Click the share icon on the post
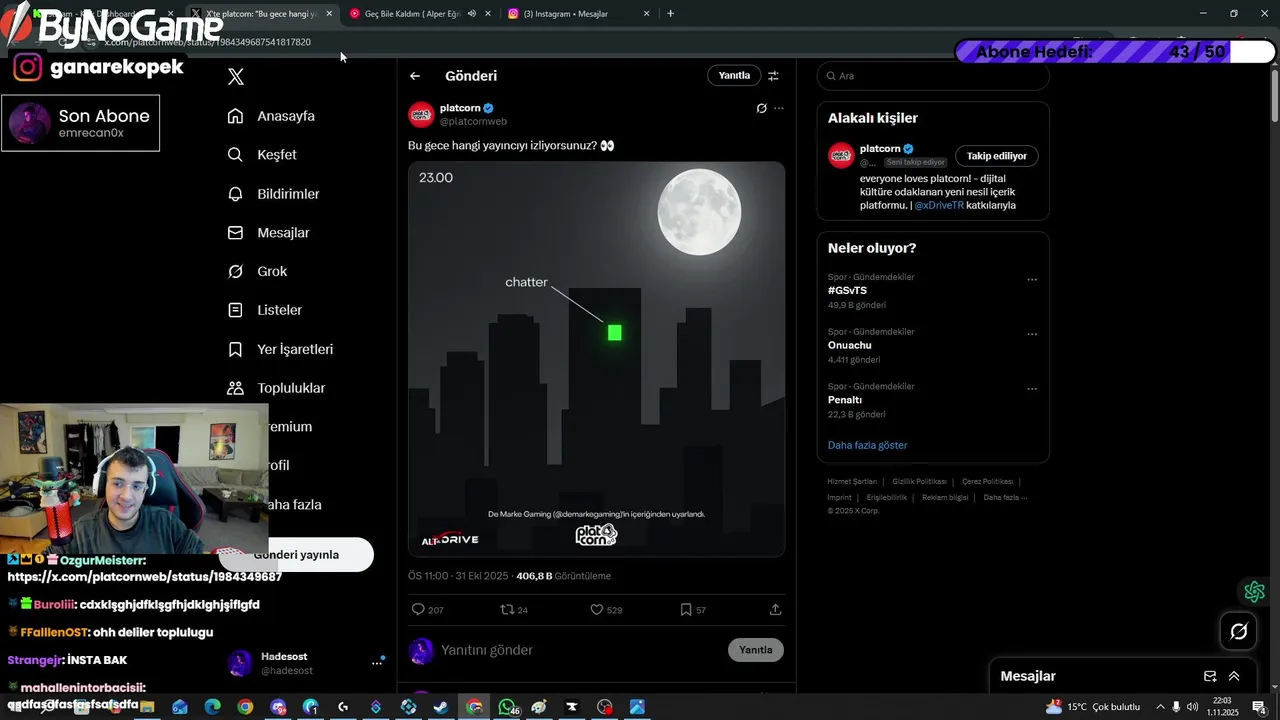Image resolution: width=1280 pixels, height=720 pixels. [775, 609]
